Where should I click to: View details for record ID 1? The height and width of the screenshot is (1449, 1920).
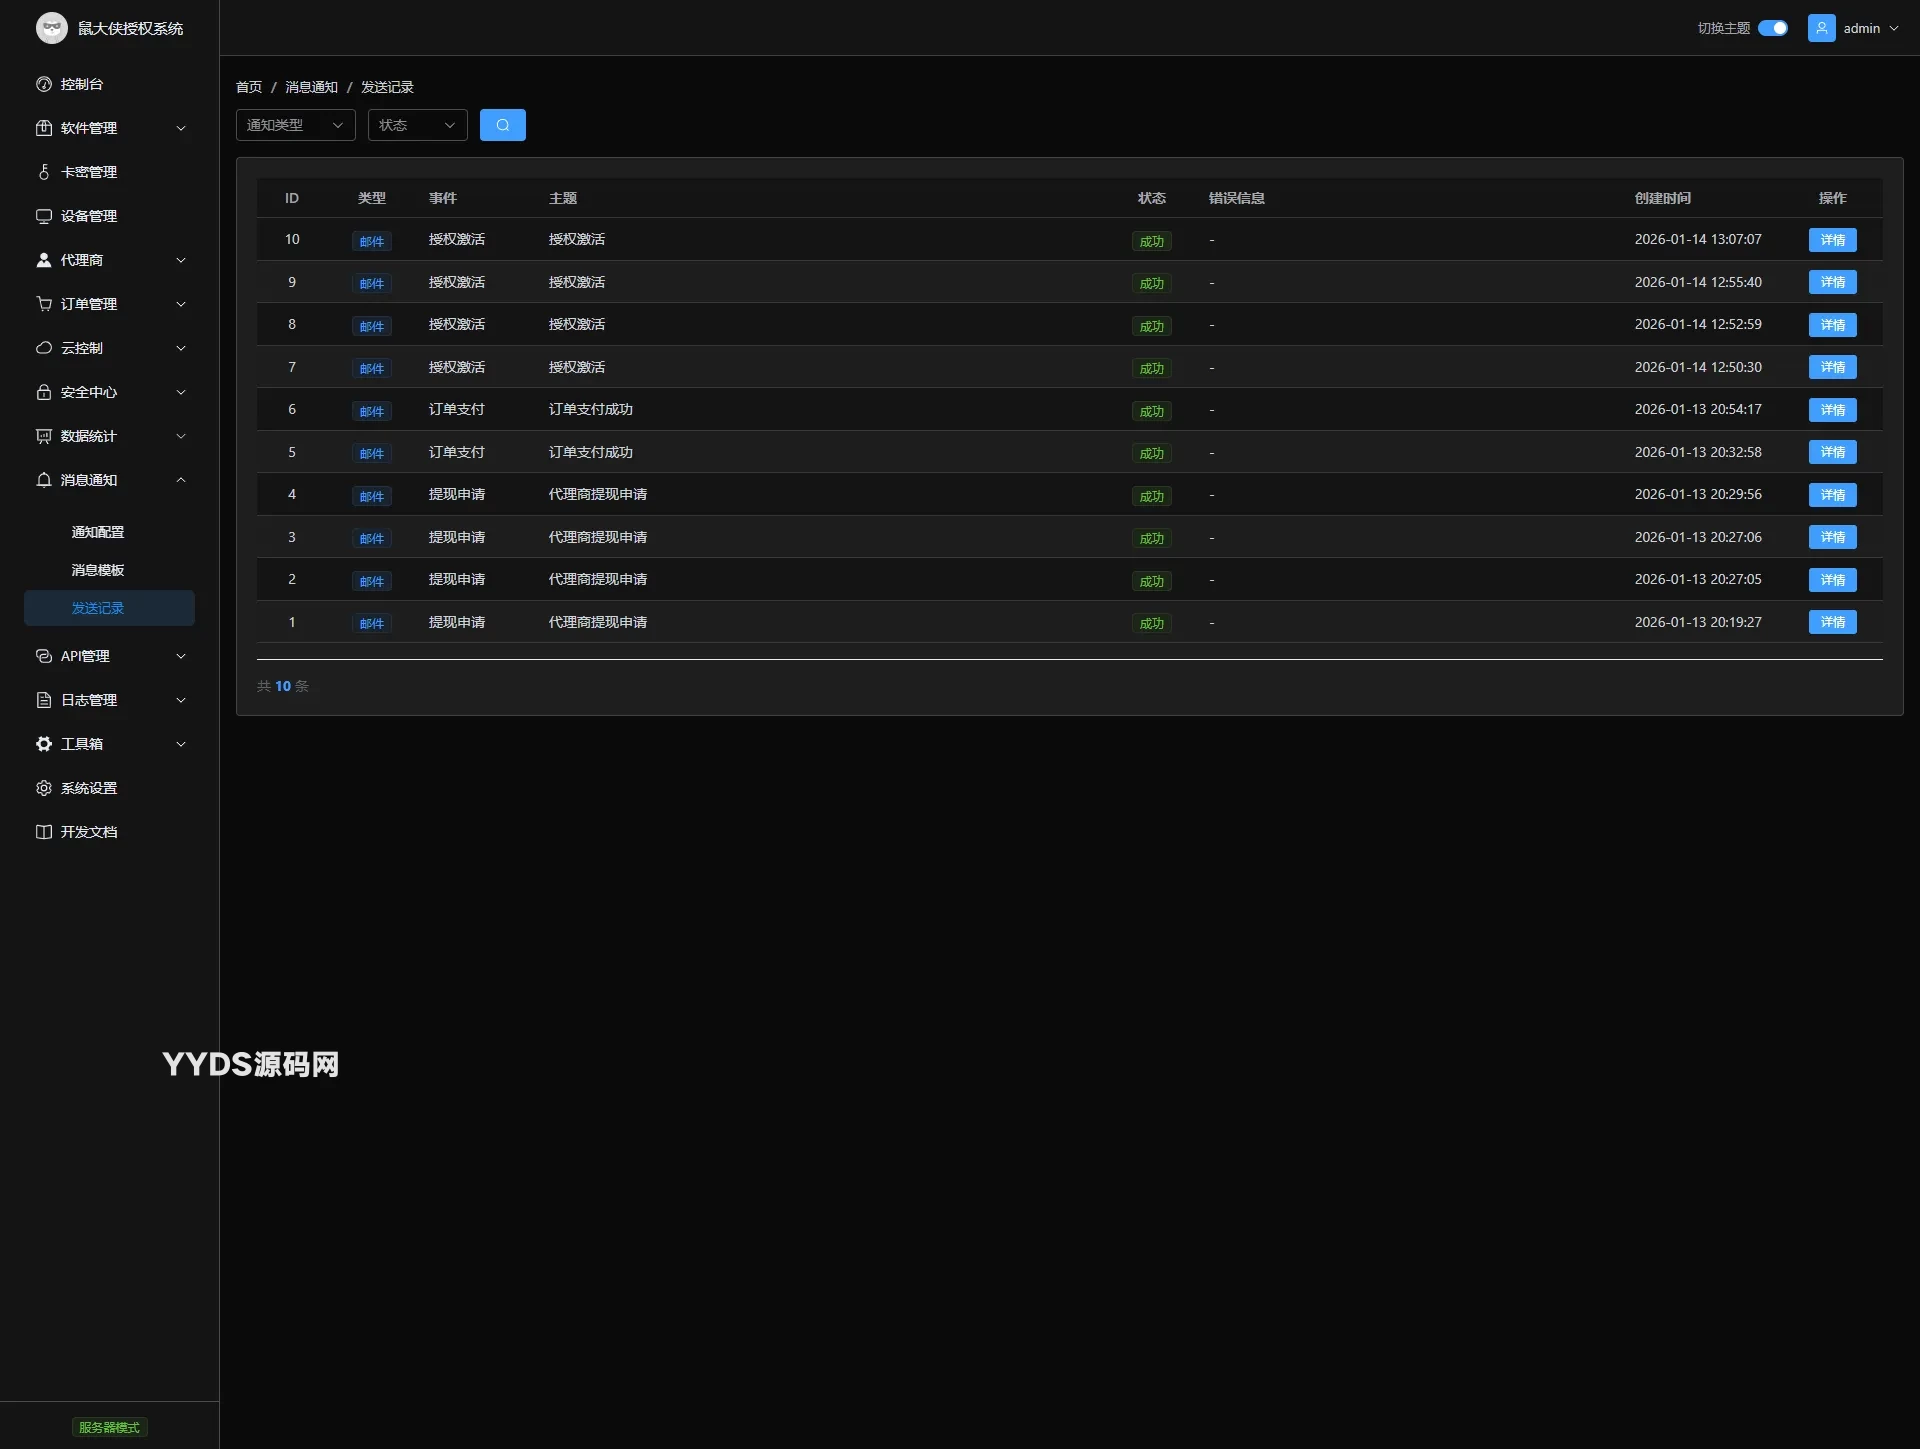[1832, 622]
